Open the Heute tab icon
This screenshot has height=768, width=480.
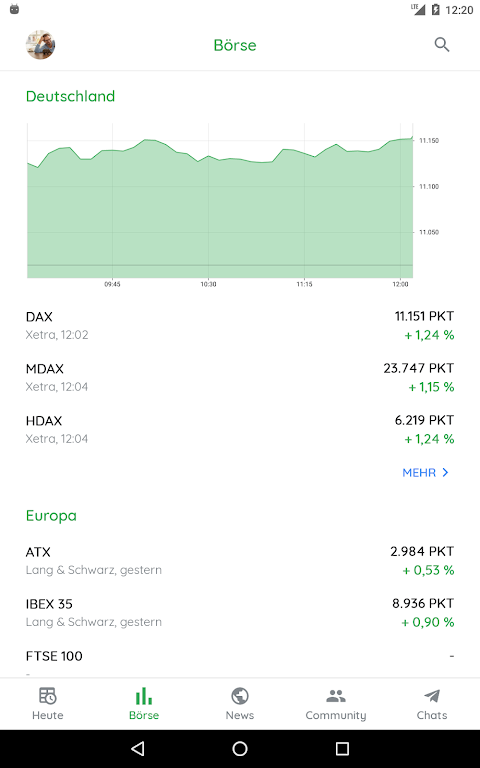point(48,696)
